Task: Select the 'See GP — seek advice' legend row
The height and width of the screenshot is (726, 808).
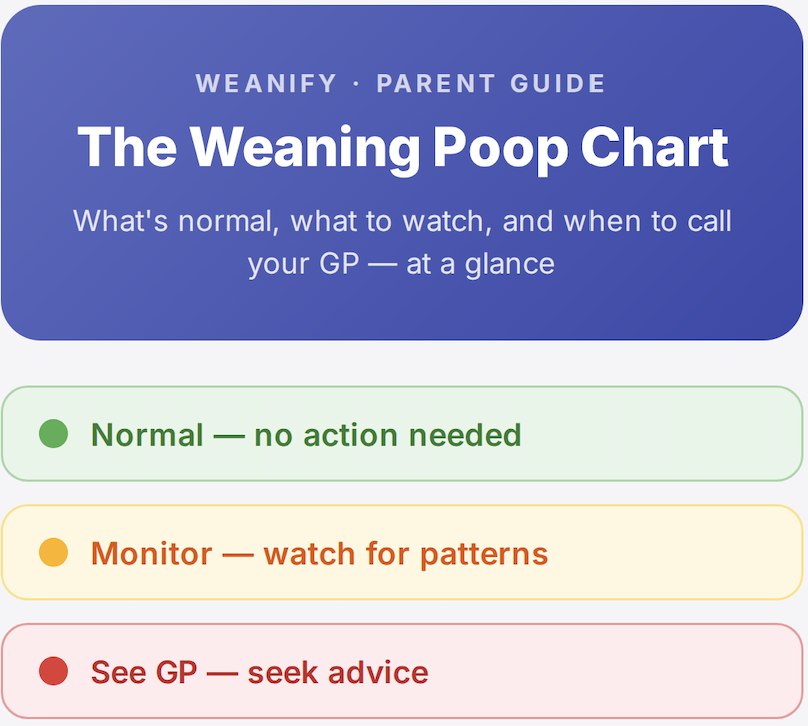Action: [x=402, y=671]
